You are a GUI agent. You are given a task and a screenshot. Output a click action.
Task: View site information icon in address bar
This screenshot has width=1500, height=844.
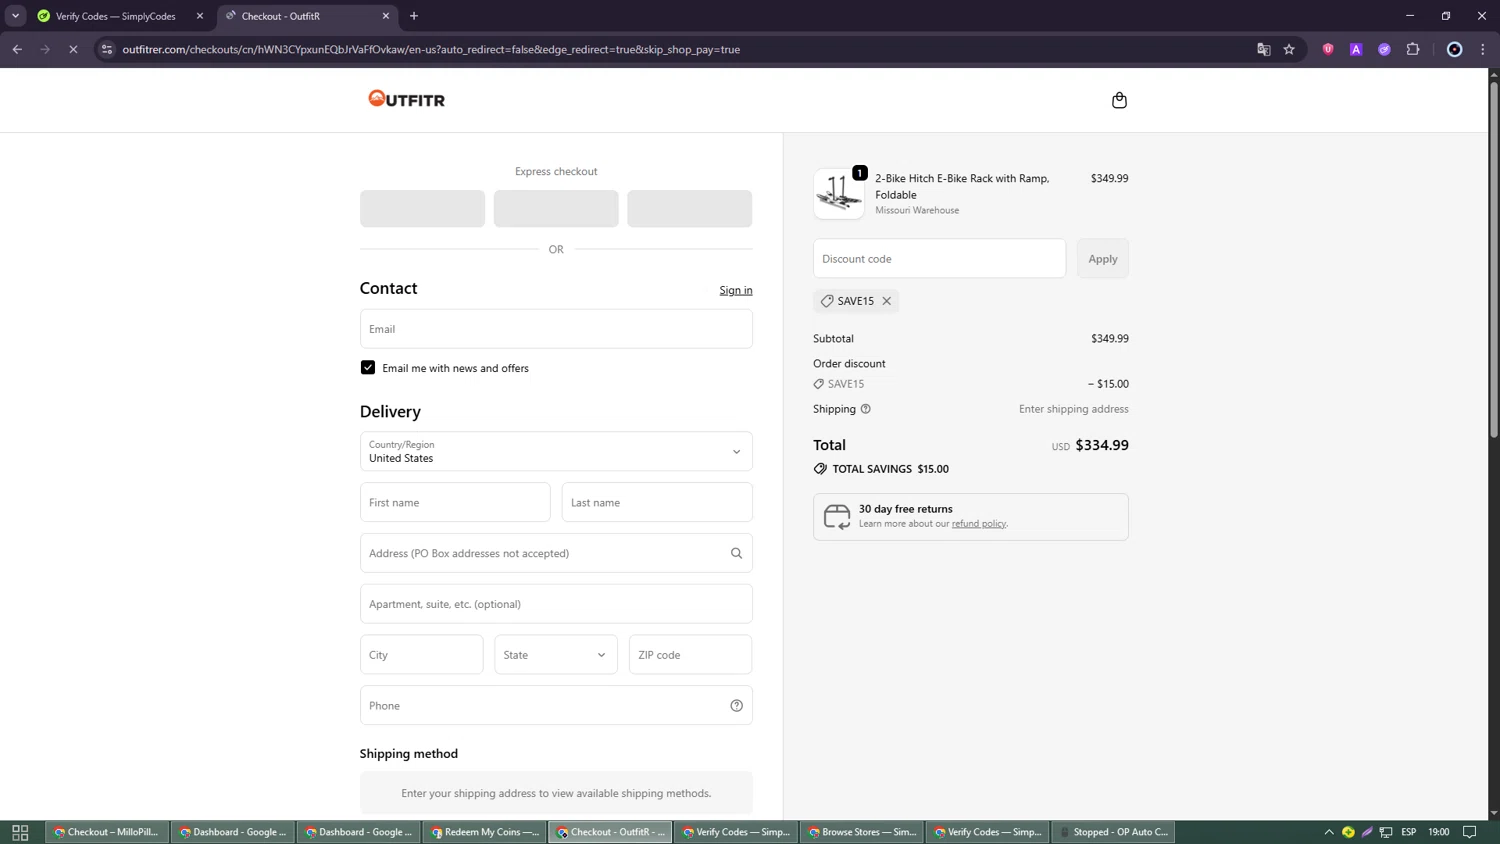pos(107,49)
